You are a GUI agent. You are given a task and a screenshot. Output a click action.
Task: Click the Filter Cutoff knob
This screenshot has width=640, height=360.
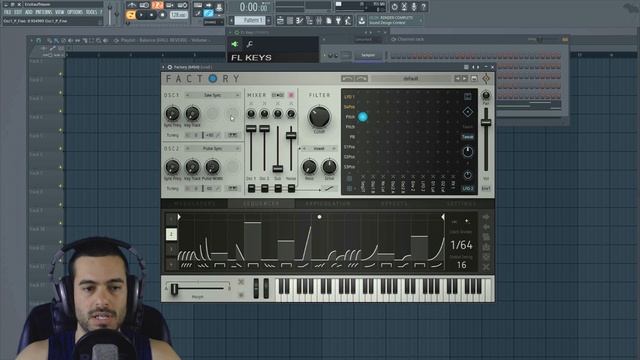pyautogui.click(x=319, y=116)
